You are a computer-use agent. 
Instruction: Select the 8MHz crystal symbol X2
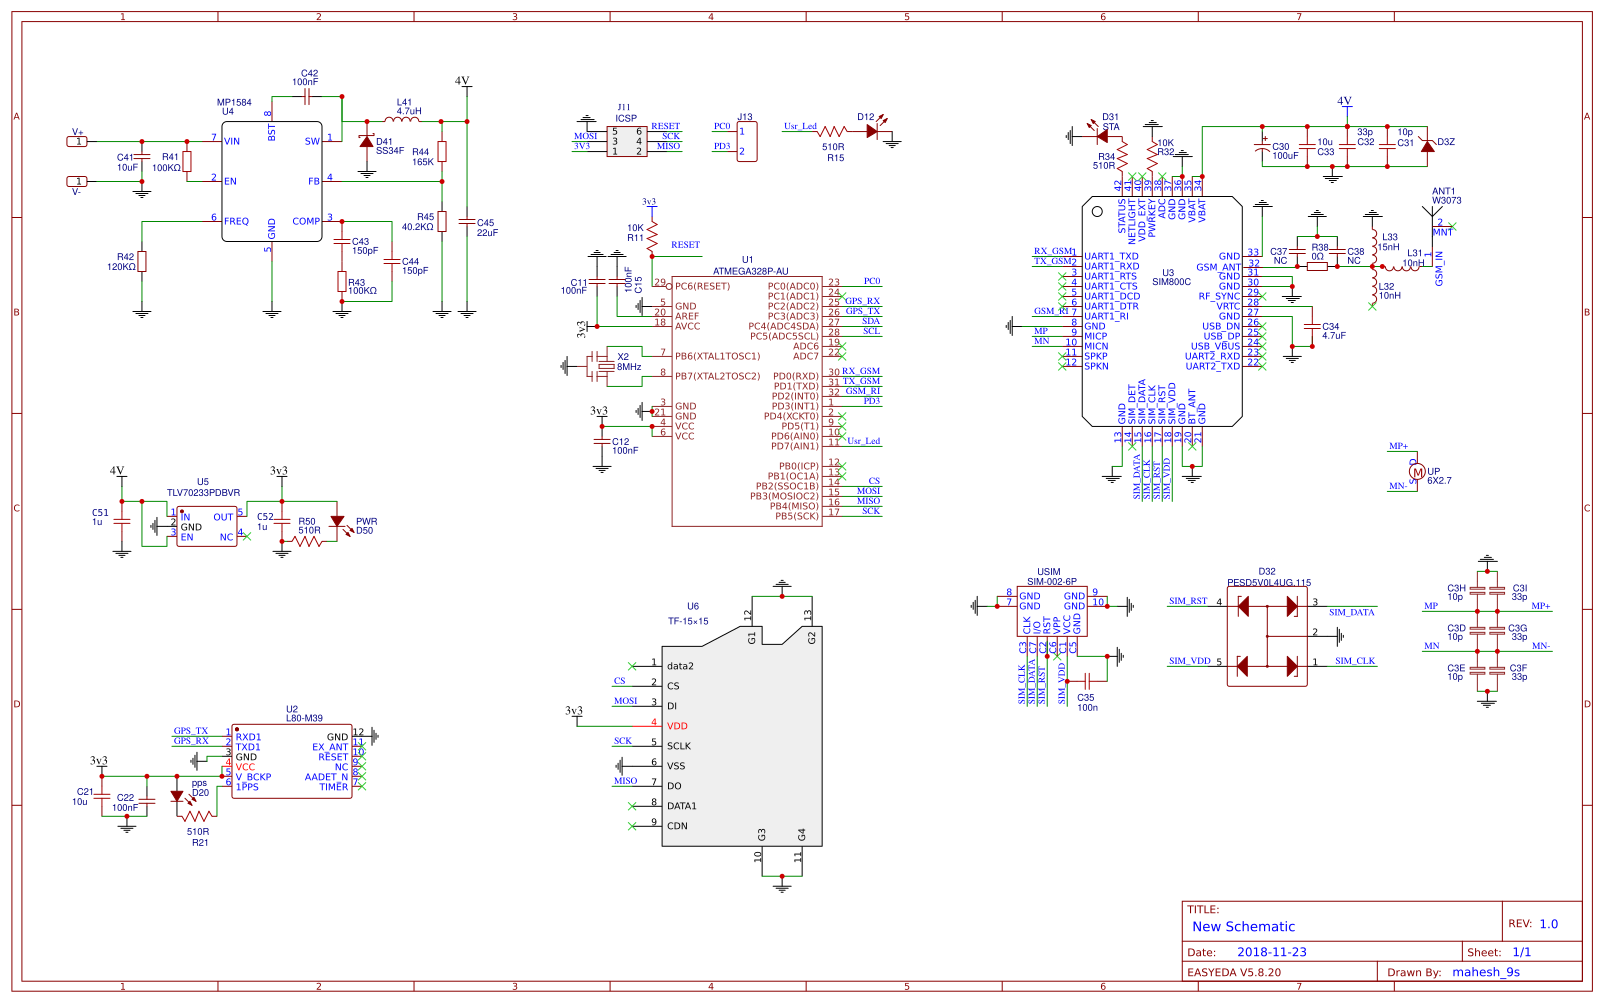click(605, 366)
